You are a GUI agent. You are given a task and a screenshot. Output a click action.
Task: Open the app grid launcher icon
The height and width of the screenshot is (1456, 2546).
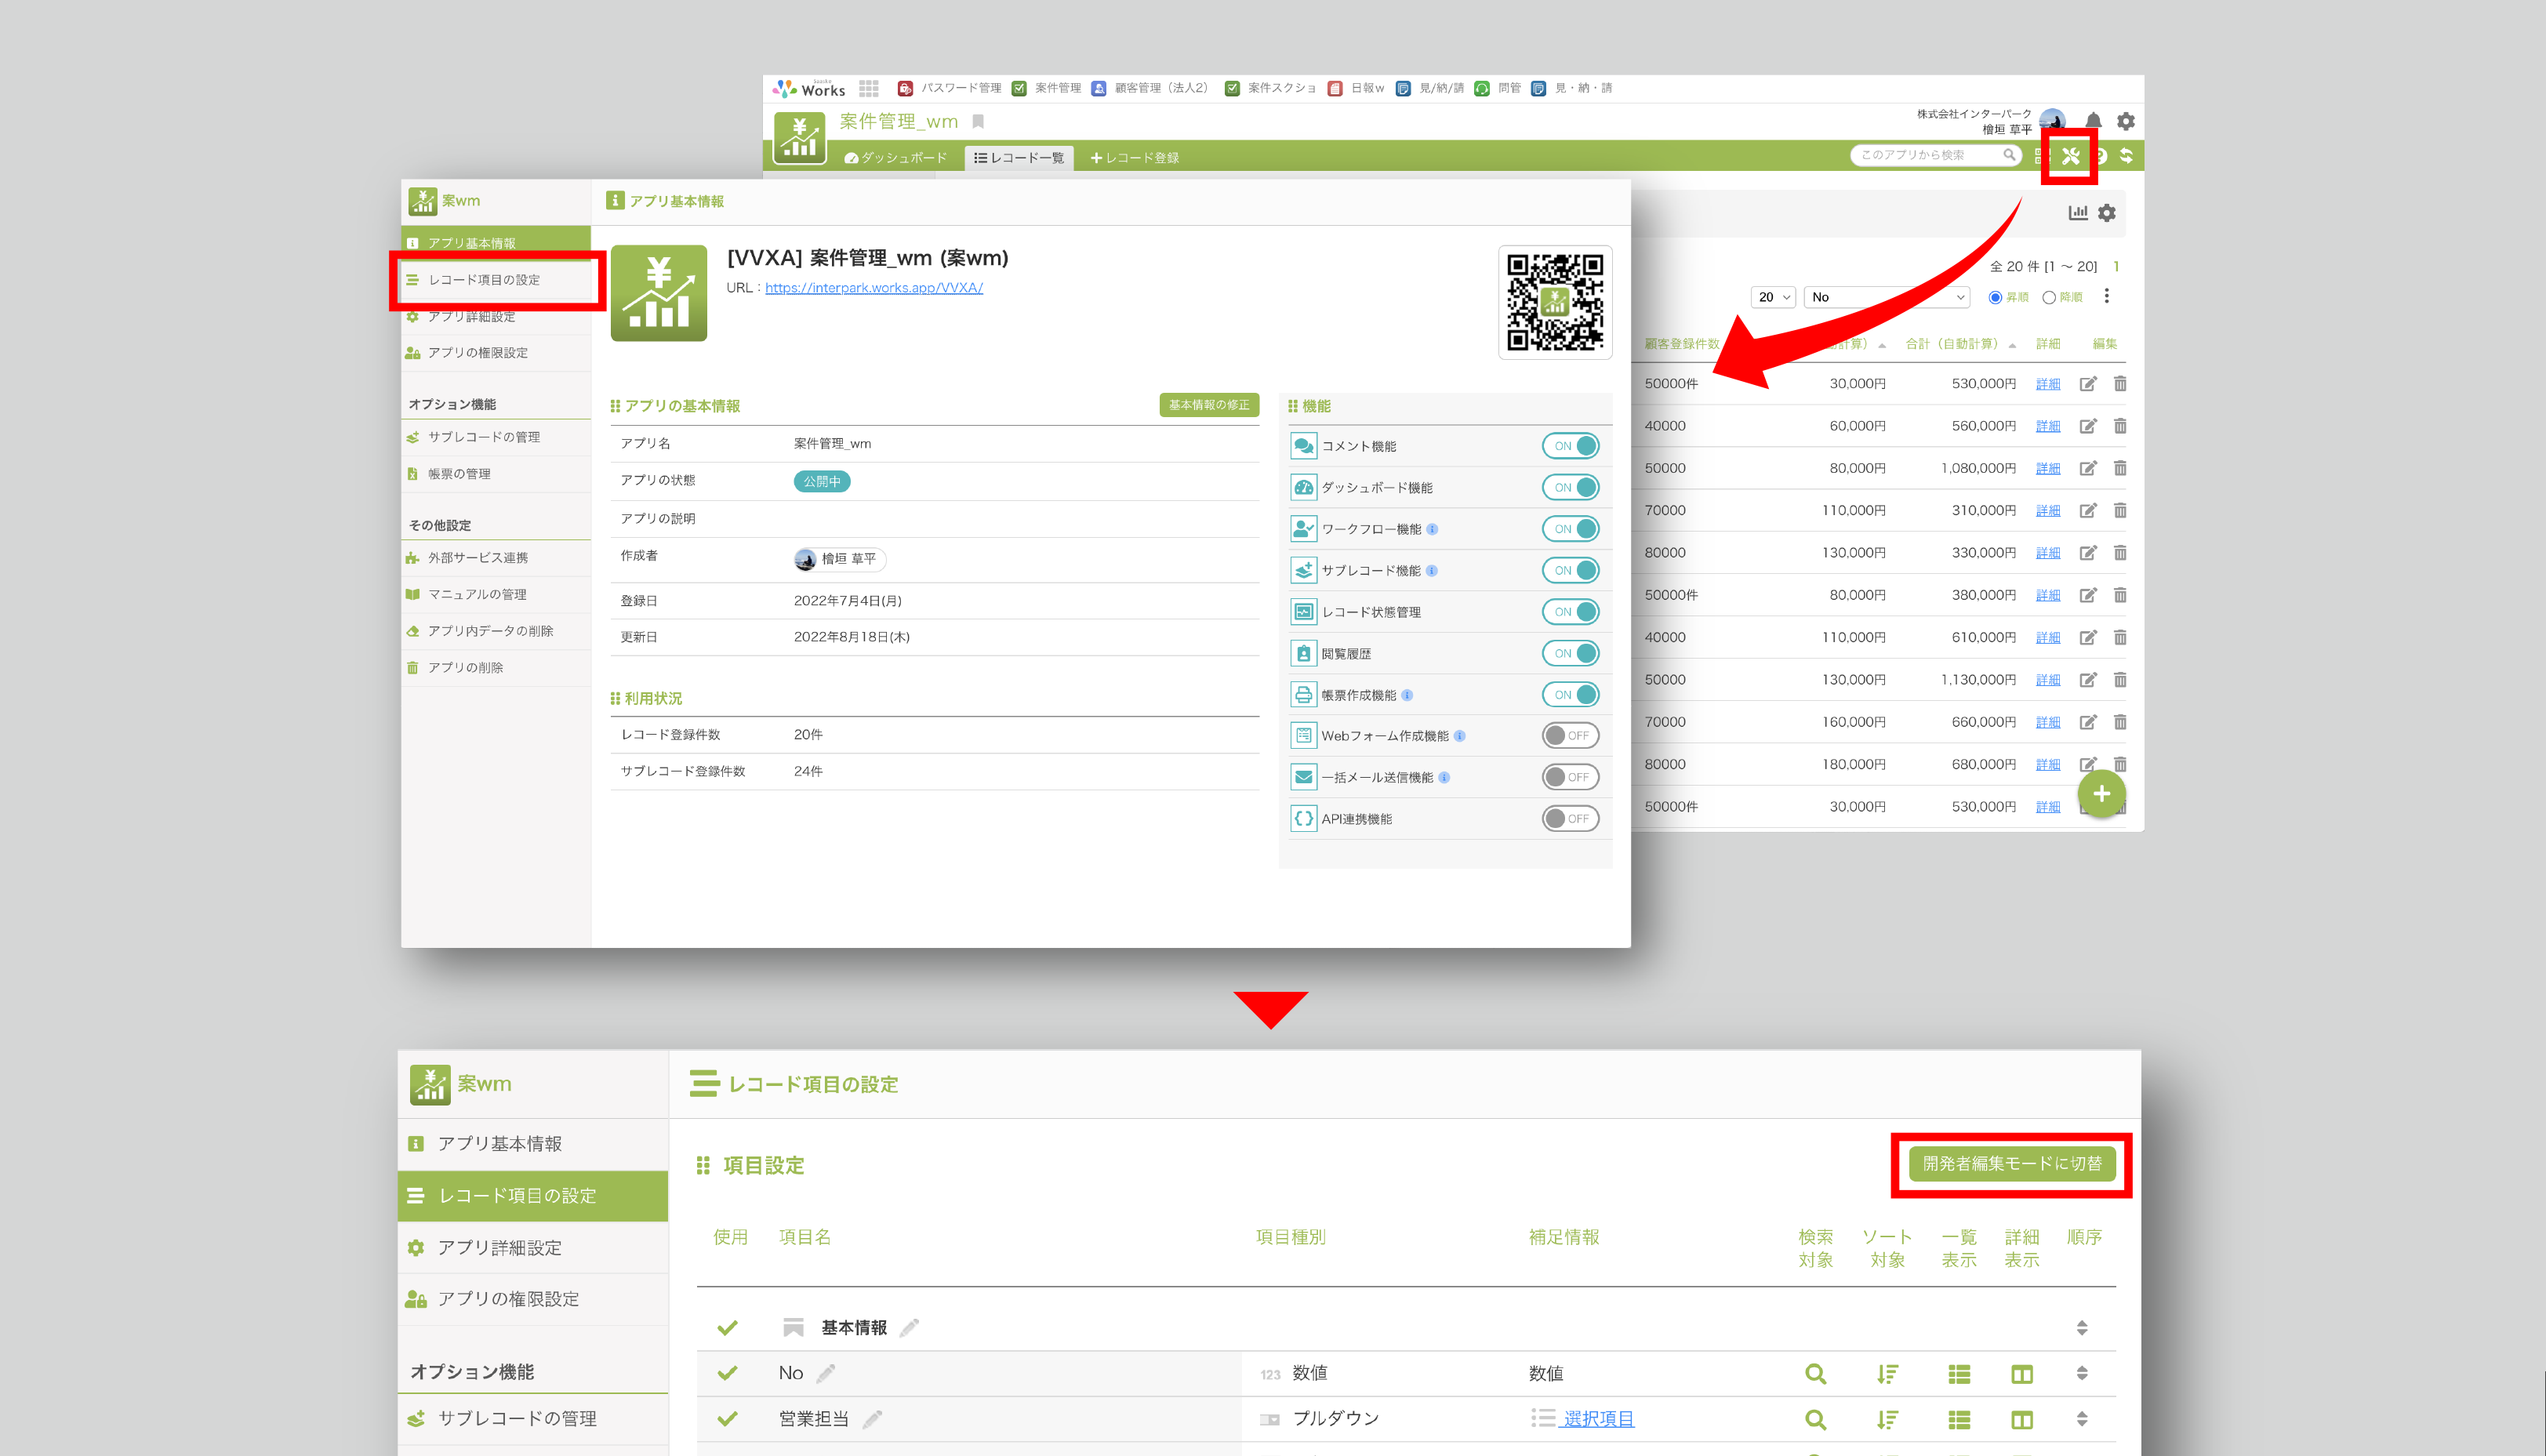click(x=868, y=88)
